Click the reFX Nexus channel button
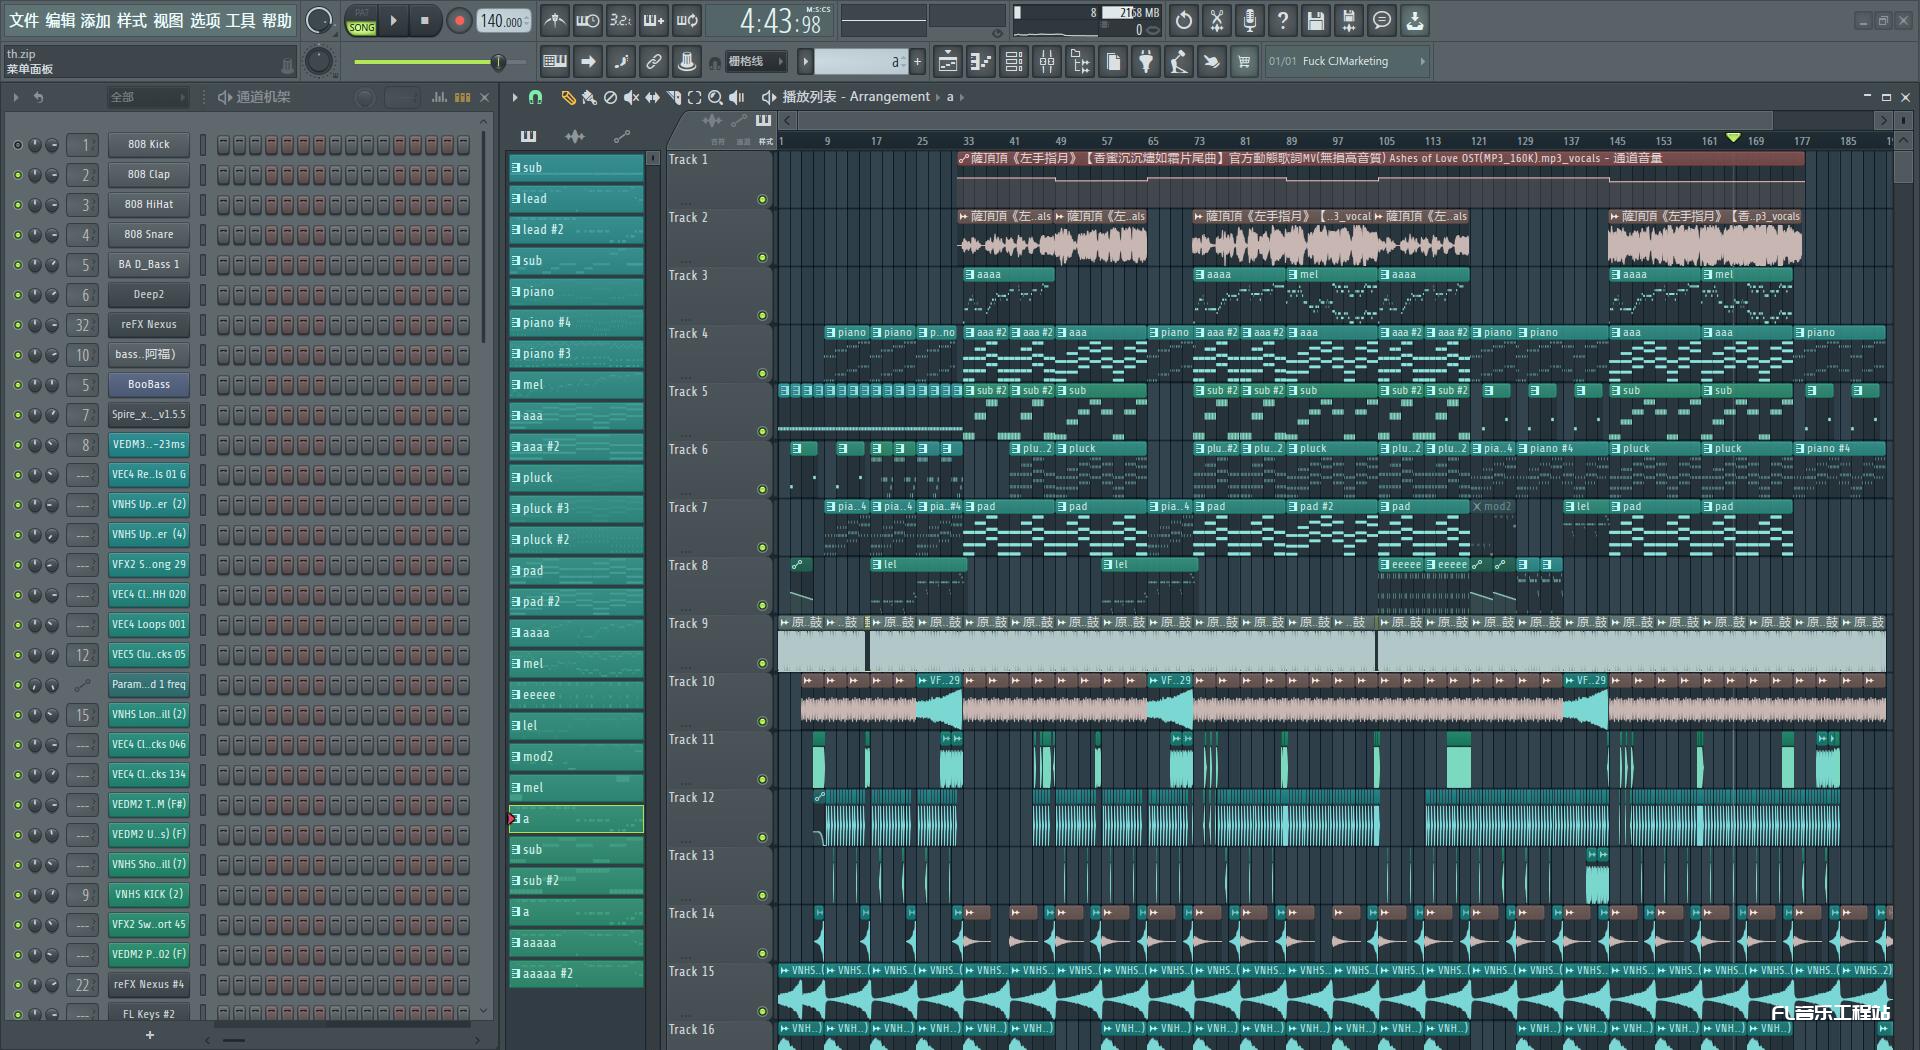The height and width of the screenshot is (1050, 1920). point(149,325)
